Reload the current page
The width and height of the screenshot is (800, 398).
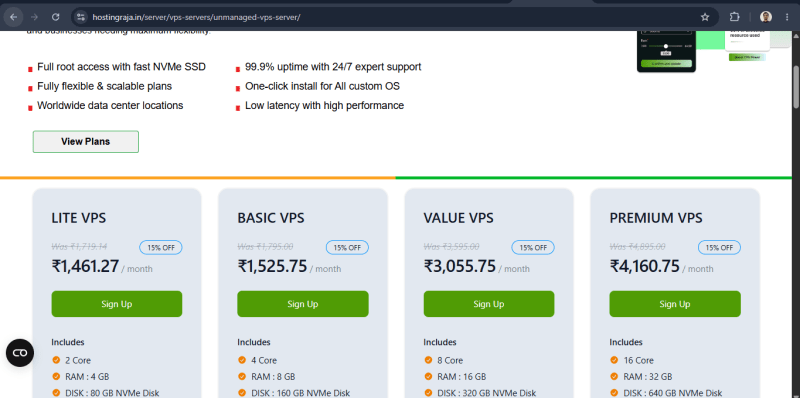[x=56, y=17]
